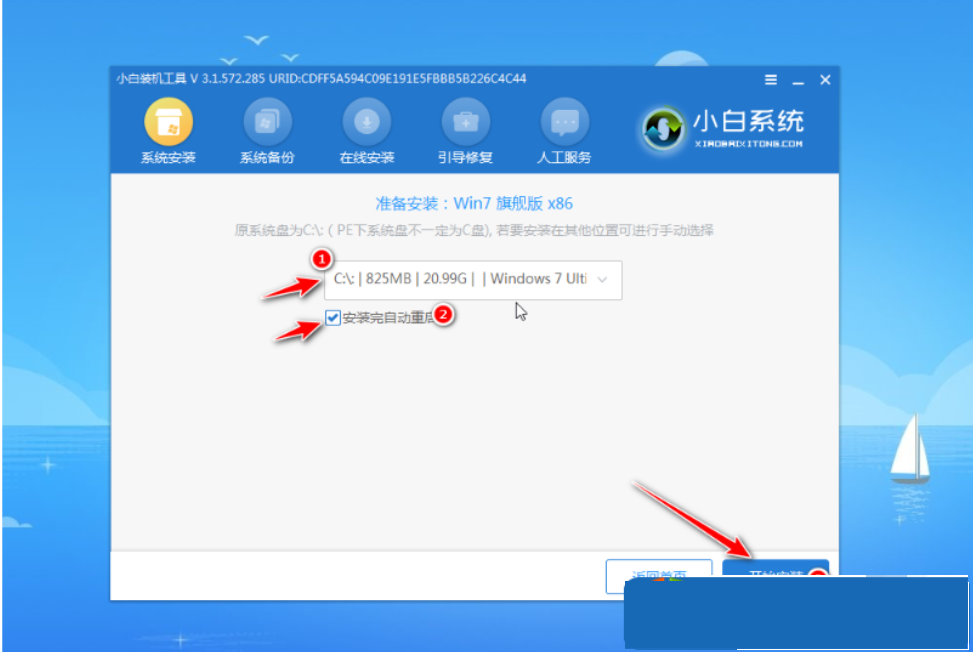Click the 准备安装 Win7 旗舰版 x86 heading
This screenshot has height=652, width=973.
[x=474, y=203]
